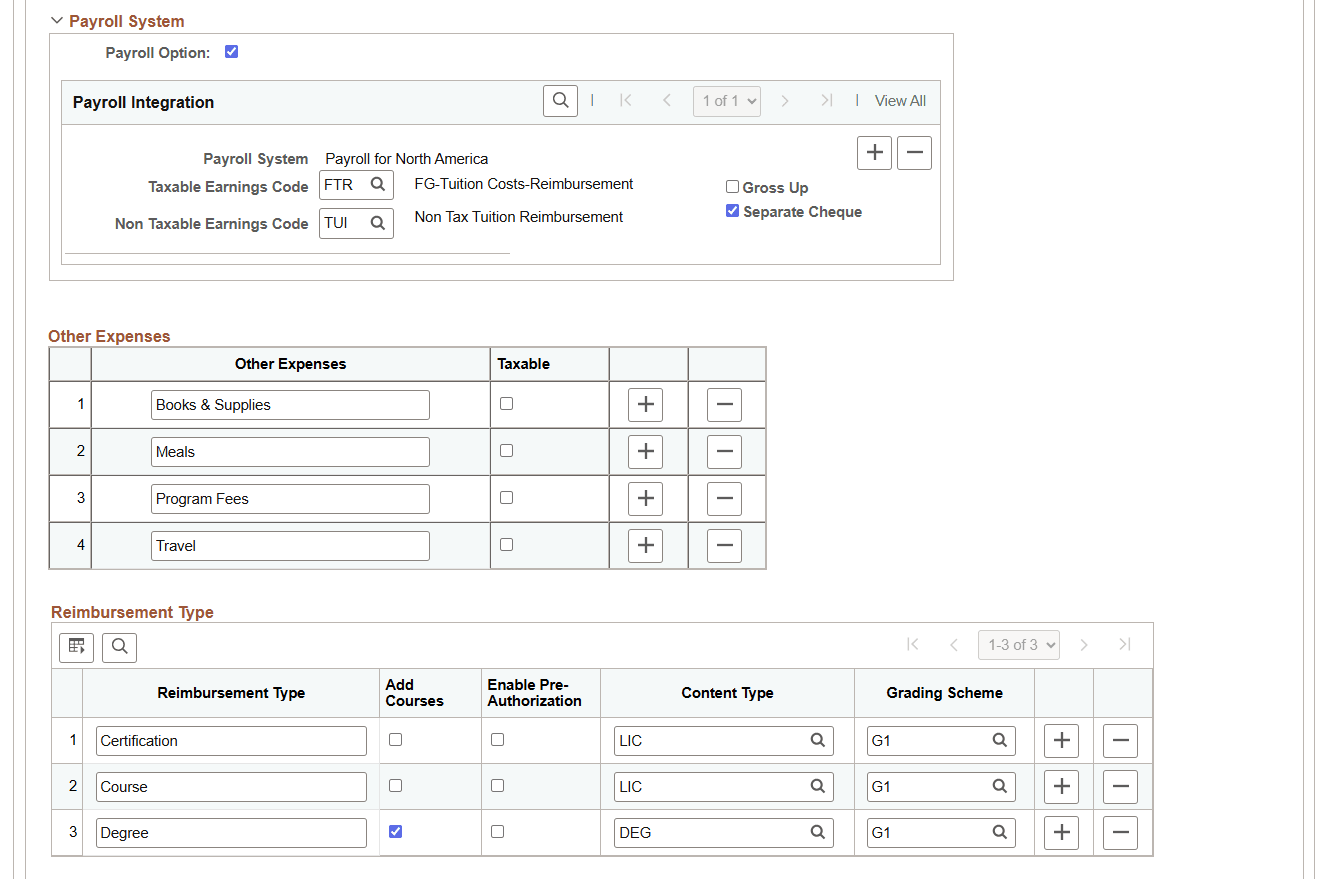1335x879 pixels.
Task: Edit the Program Fees expense field
Action: 290,499
